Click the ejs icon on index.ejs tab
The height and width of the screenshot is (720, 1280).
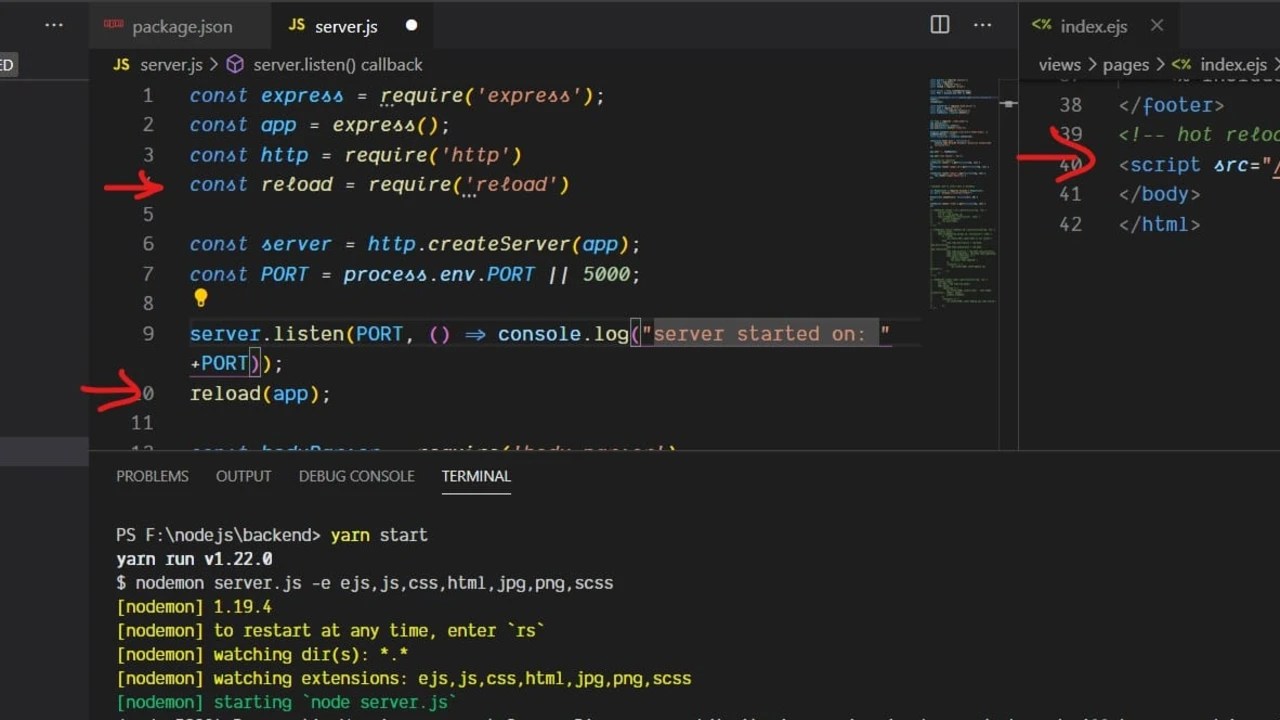(1040, 26)
